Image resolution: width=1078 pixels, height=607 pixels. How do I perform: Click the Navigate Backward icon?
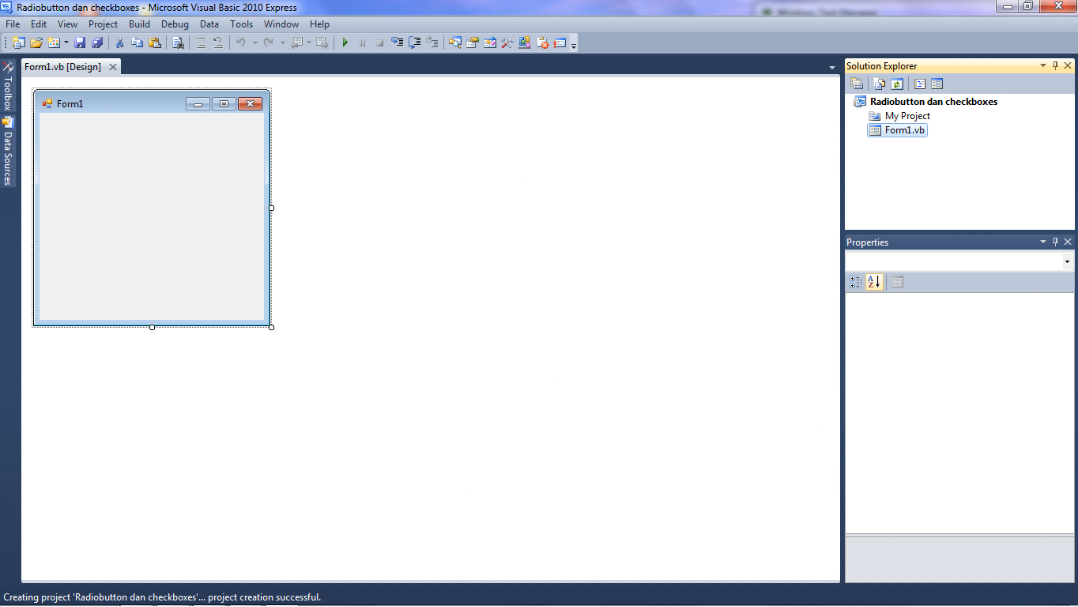click(x=297, y=43)
